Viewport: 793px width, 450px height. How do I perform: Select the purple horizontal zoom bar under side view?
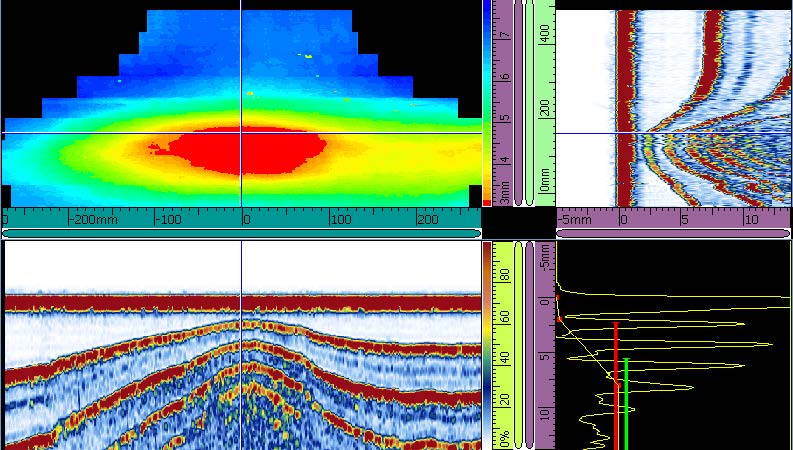(673, 233)
